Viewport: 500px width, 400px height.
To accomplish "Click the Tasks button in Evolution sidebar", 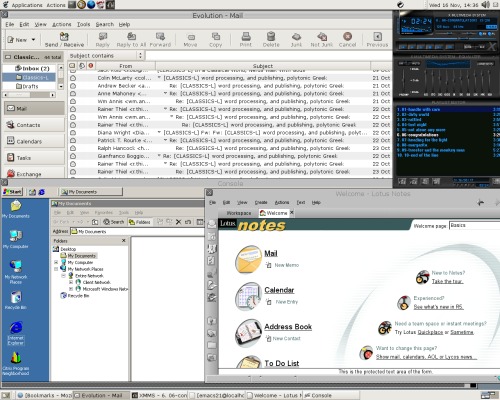I will pos(34,157).
